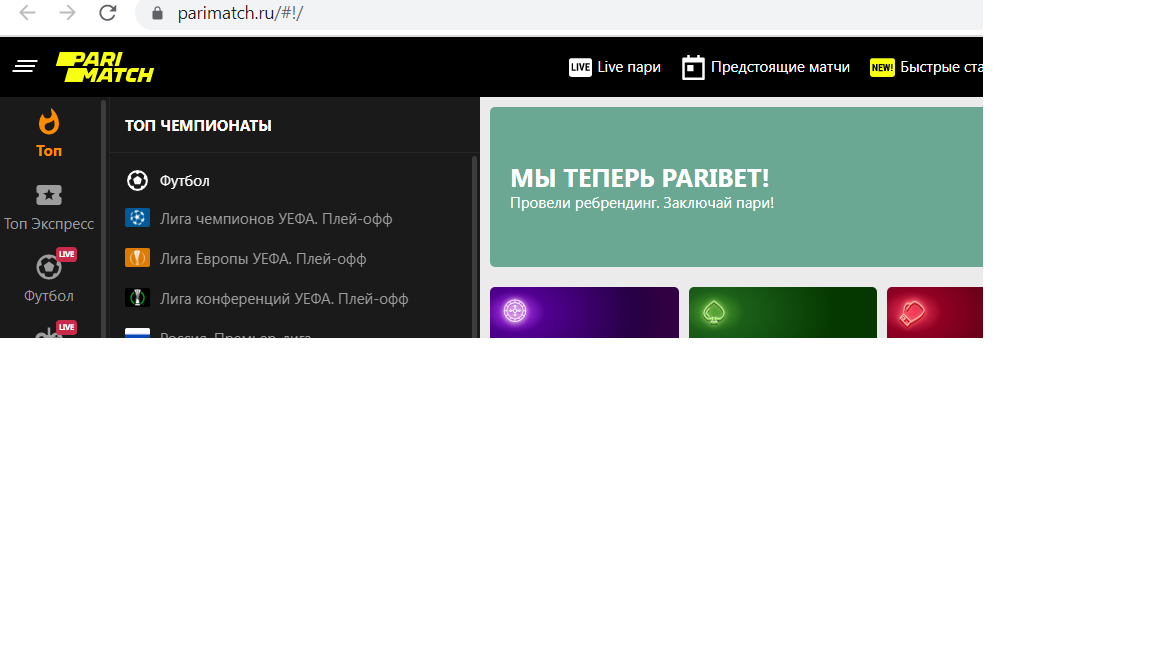This screenshot has width=1152, height=648.
Task: Open the Футбол sidebar section
Action: coord(49,295)
